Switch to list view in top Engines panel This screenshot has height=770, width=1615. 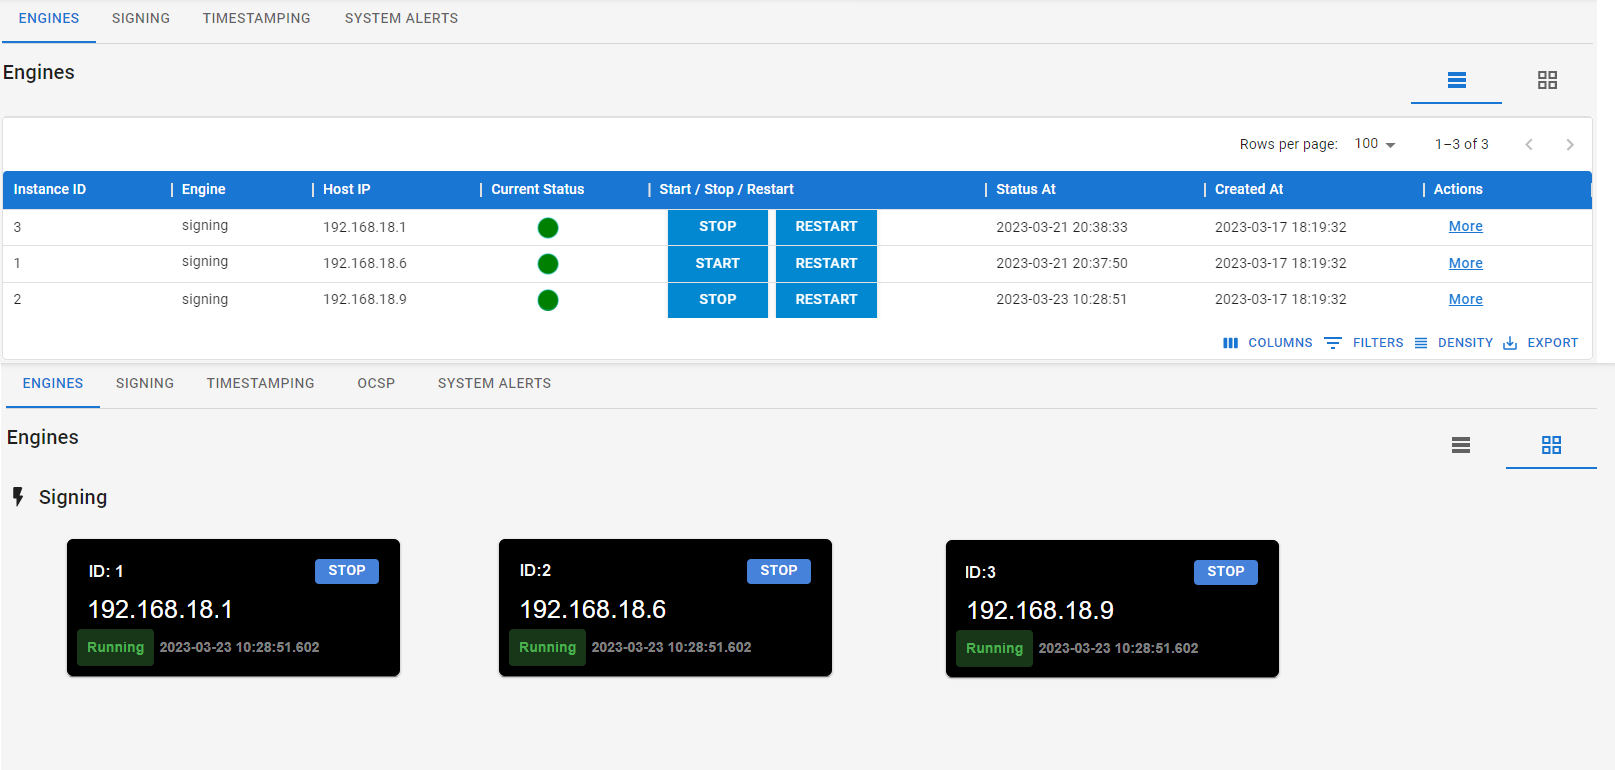pos(1456,80)
